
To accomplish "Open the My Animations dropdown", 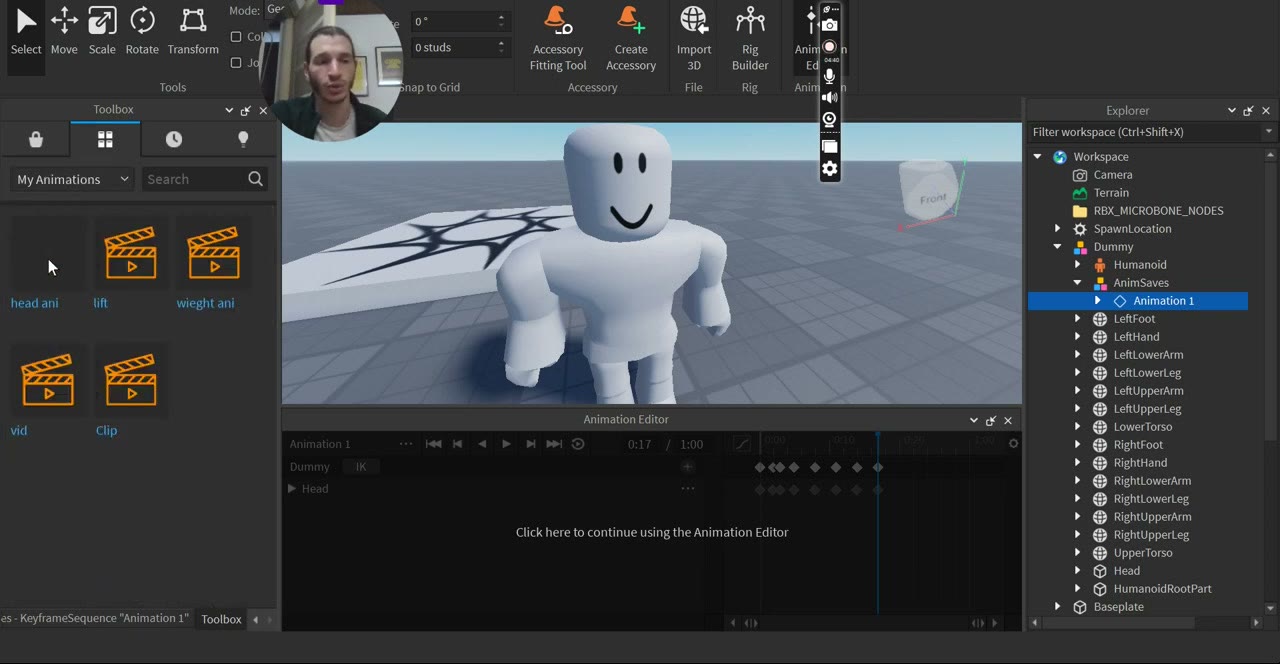I will [73, 179].
